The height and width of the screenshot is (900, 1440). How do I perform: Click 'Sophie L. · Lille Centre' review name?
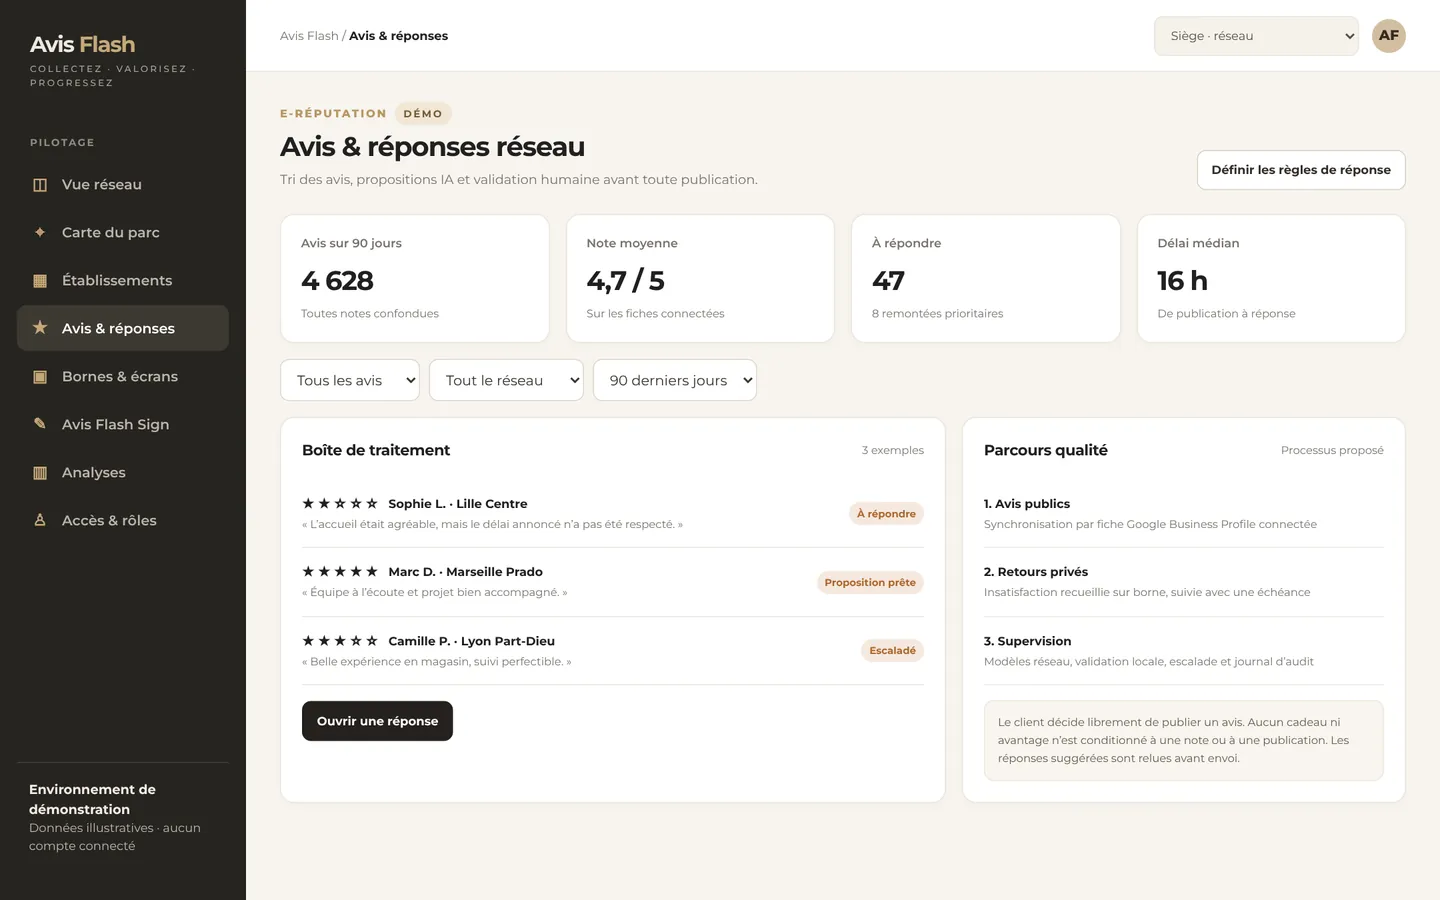click(458, 504)
